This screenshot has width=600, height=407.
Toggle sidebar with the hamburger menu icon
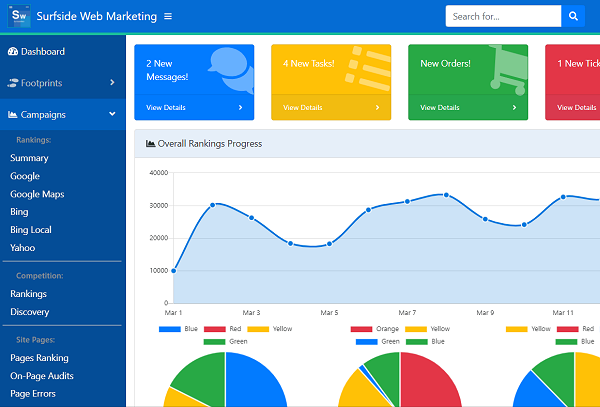click(168, 16)
